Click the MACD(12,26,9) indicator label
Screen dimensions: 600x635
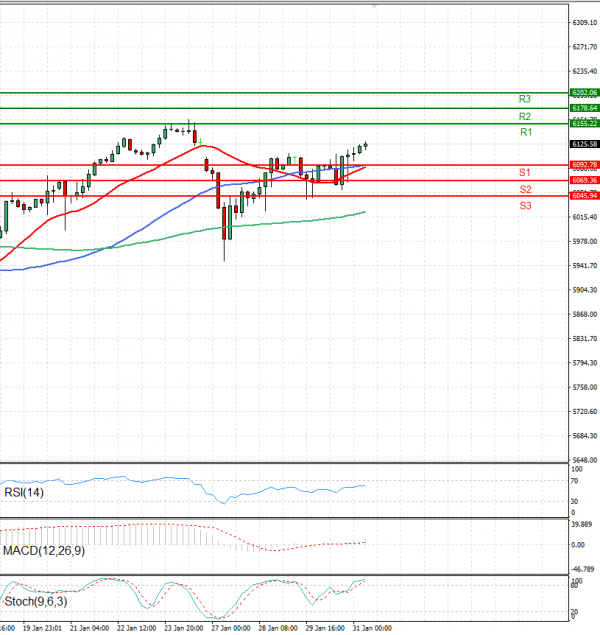tap(44, 550)
